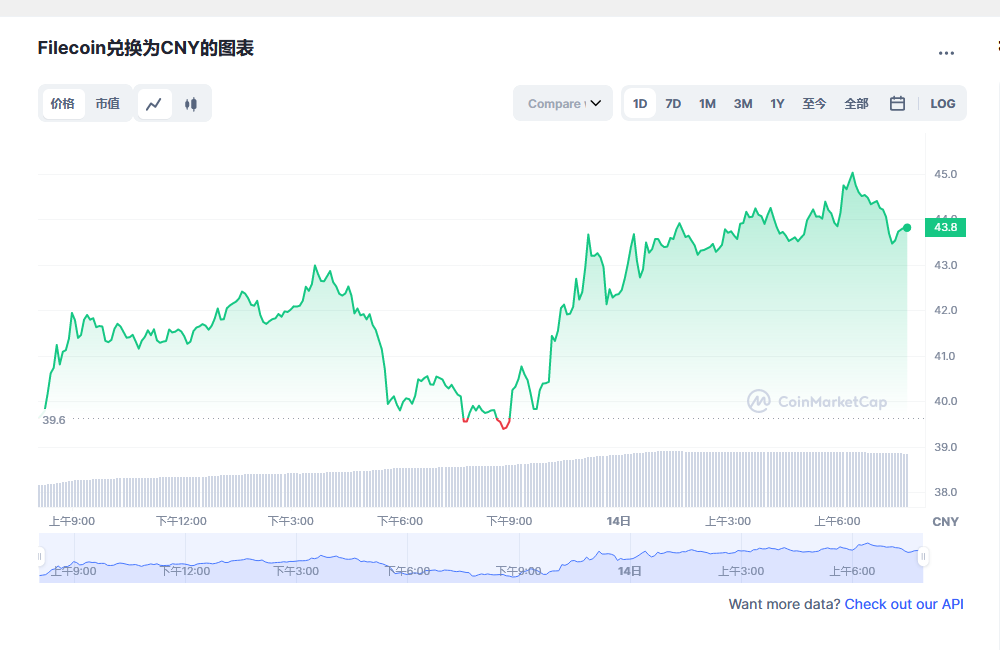Click the right range slider handle
The image size is (1000, 650).
pos(923,557)
